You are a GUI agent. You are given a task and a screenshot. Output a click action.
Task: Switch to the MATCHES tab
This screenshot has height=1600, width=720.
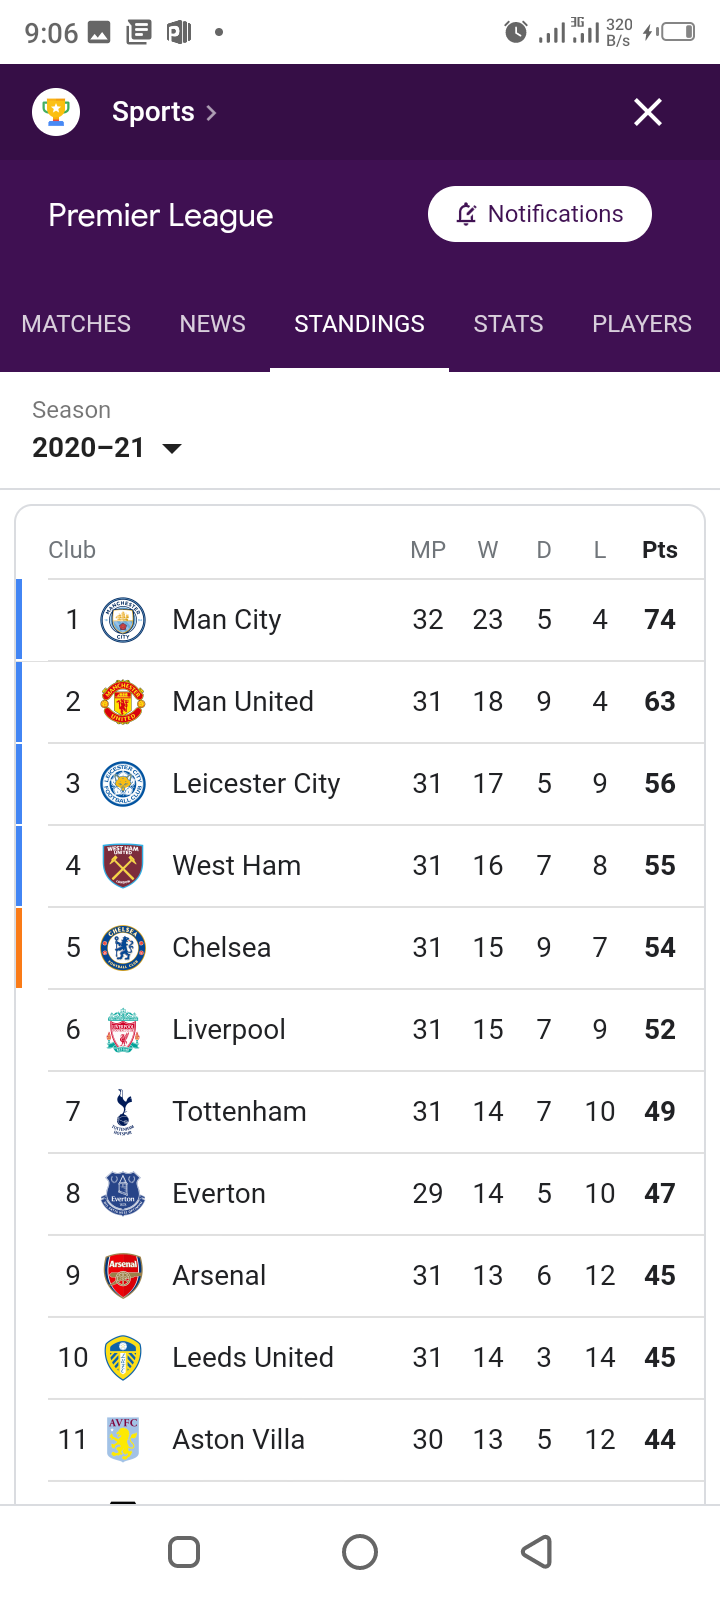pyautogui.click(x=76, y=324)
